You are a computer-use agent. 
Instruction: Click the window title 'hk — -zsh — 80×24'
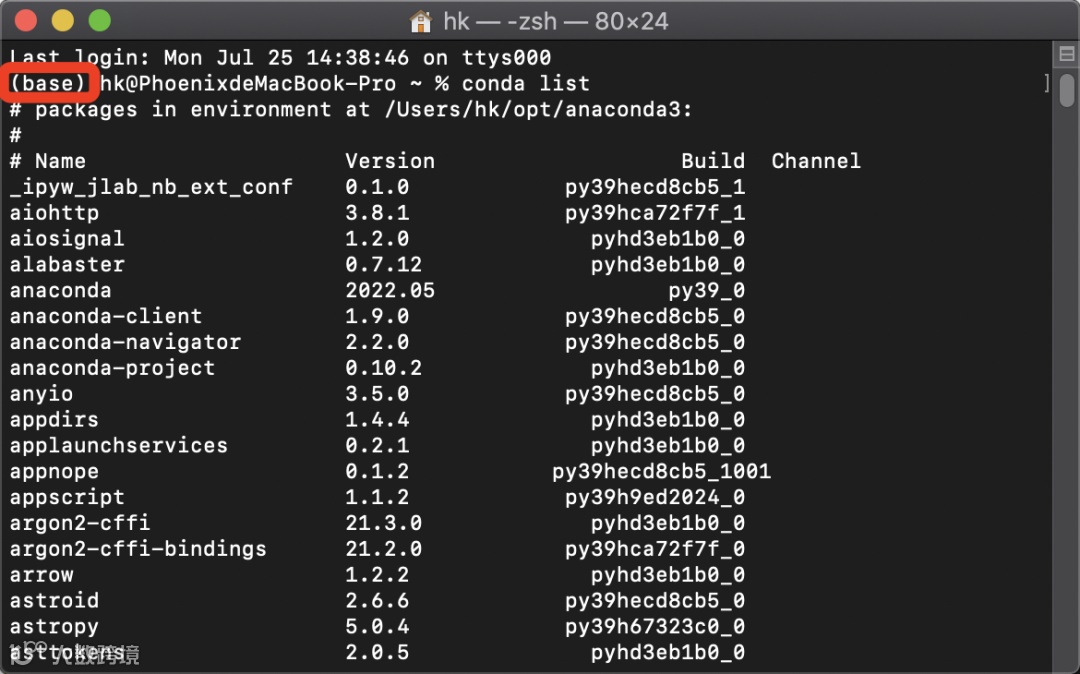[x=556, y=21]
